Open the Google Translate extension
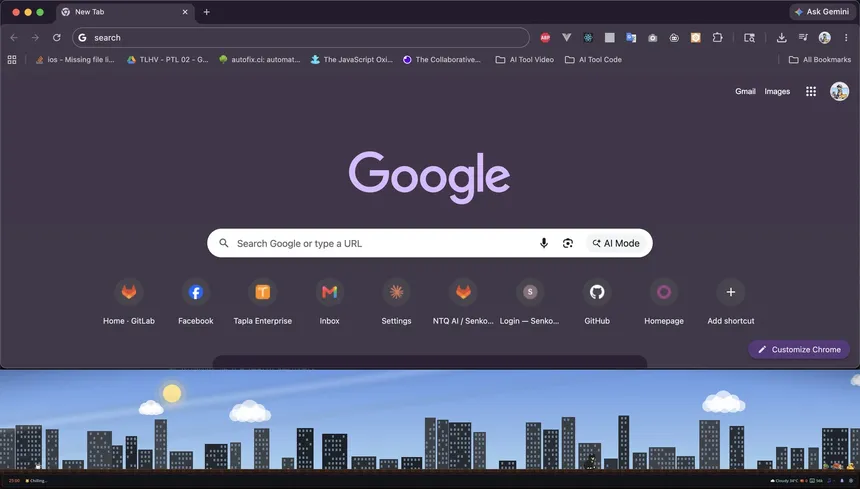 631,37
